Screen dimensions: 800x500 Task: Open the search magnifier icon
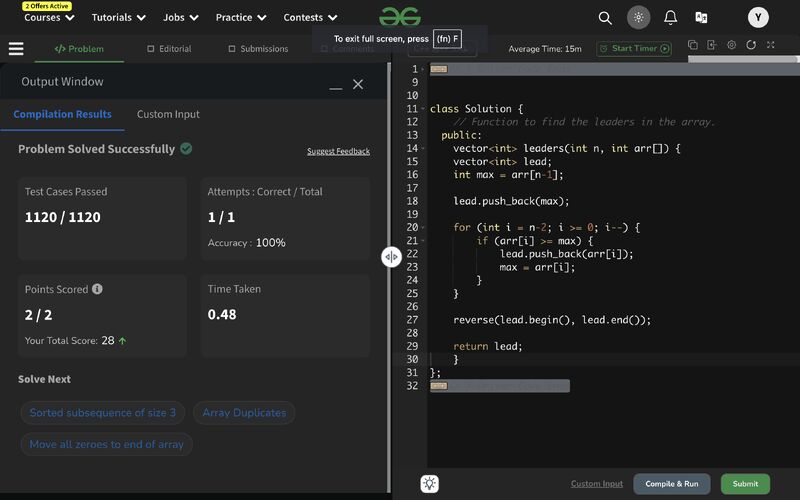click(x=605, y=18)
